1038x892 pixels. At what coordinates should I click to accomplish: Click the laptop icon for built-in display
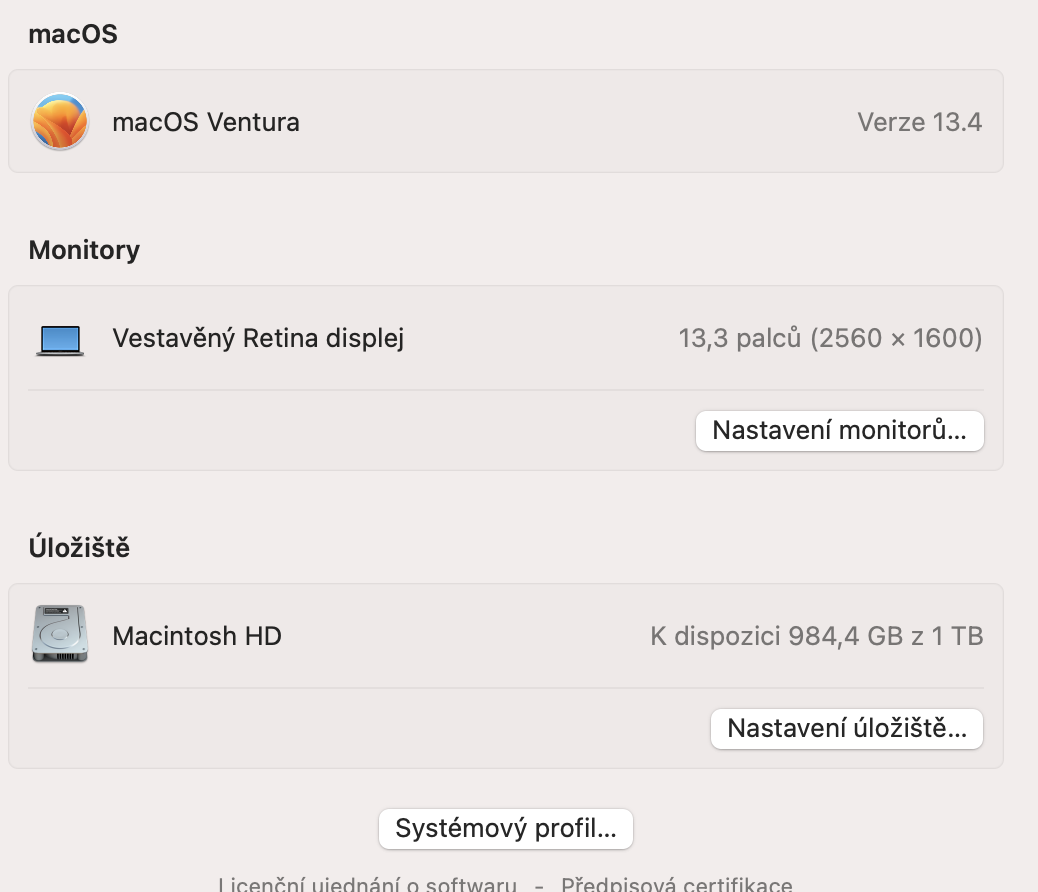pyautogui.click(x=60, y=340)
